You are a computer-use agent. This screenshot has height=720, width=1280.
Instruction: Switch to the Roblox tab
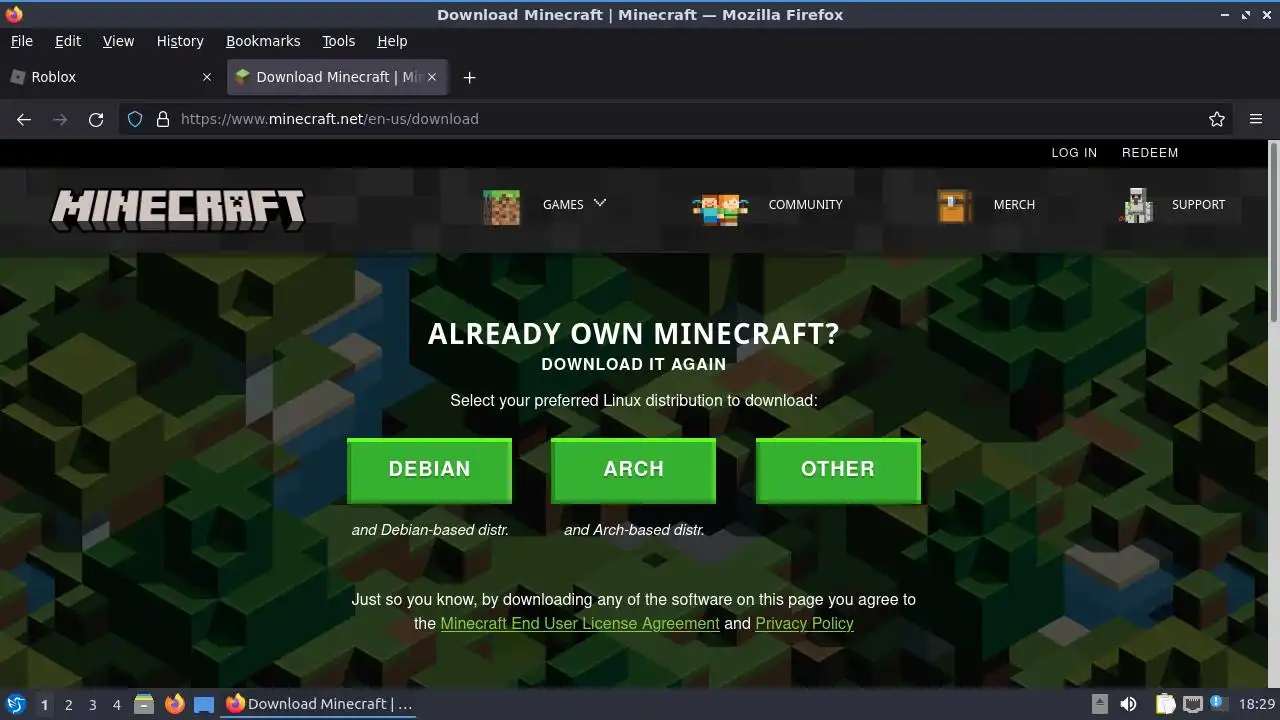tap(112, 77)
